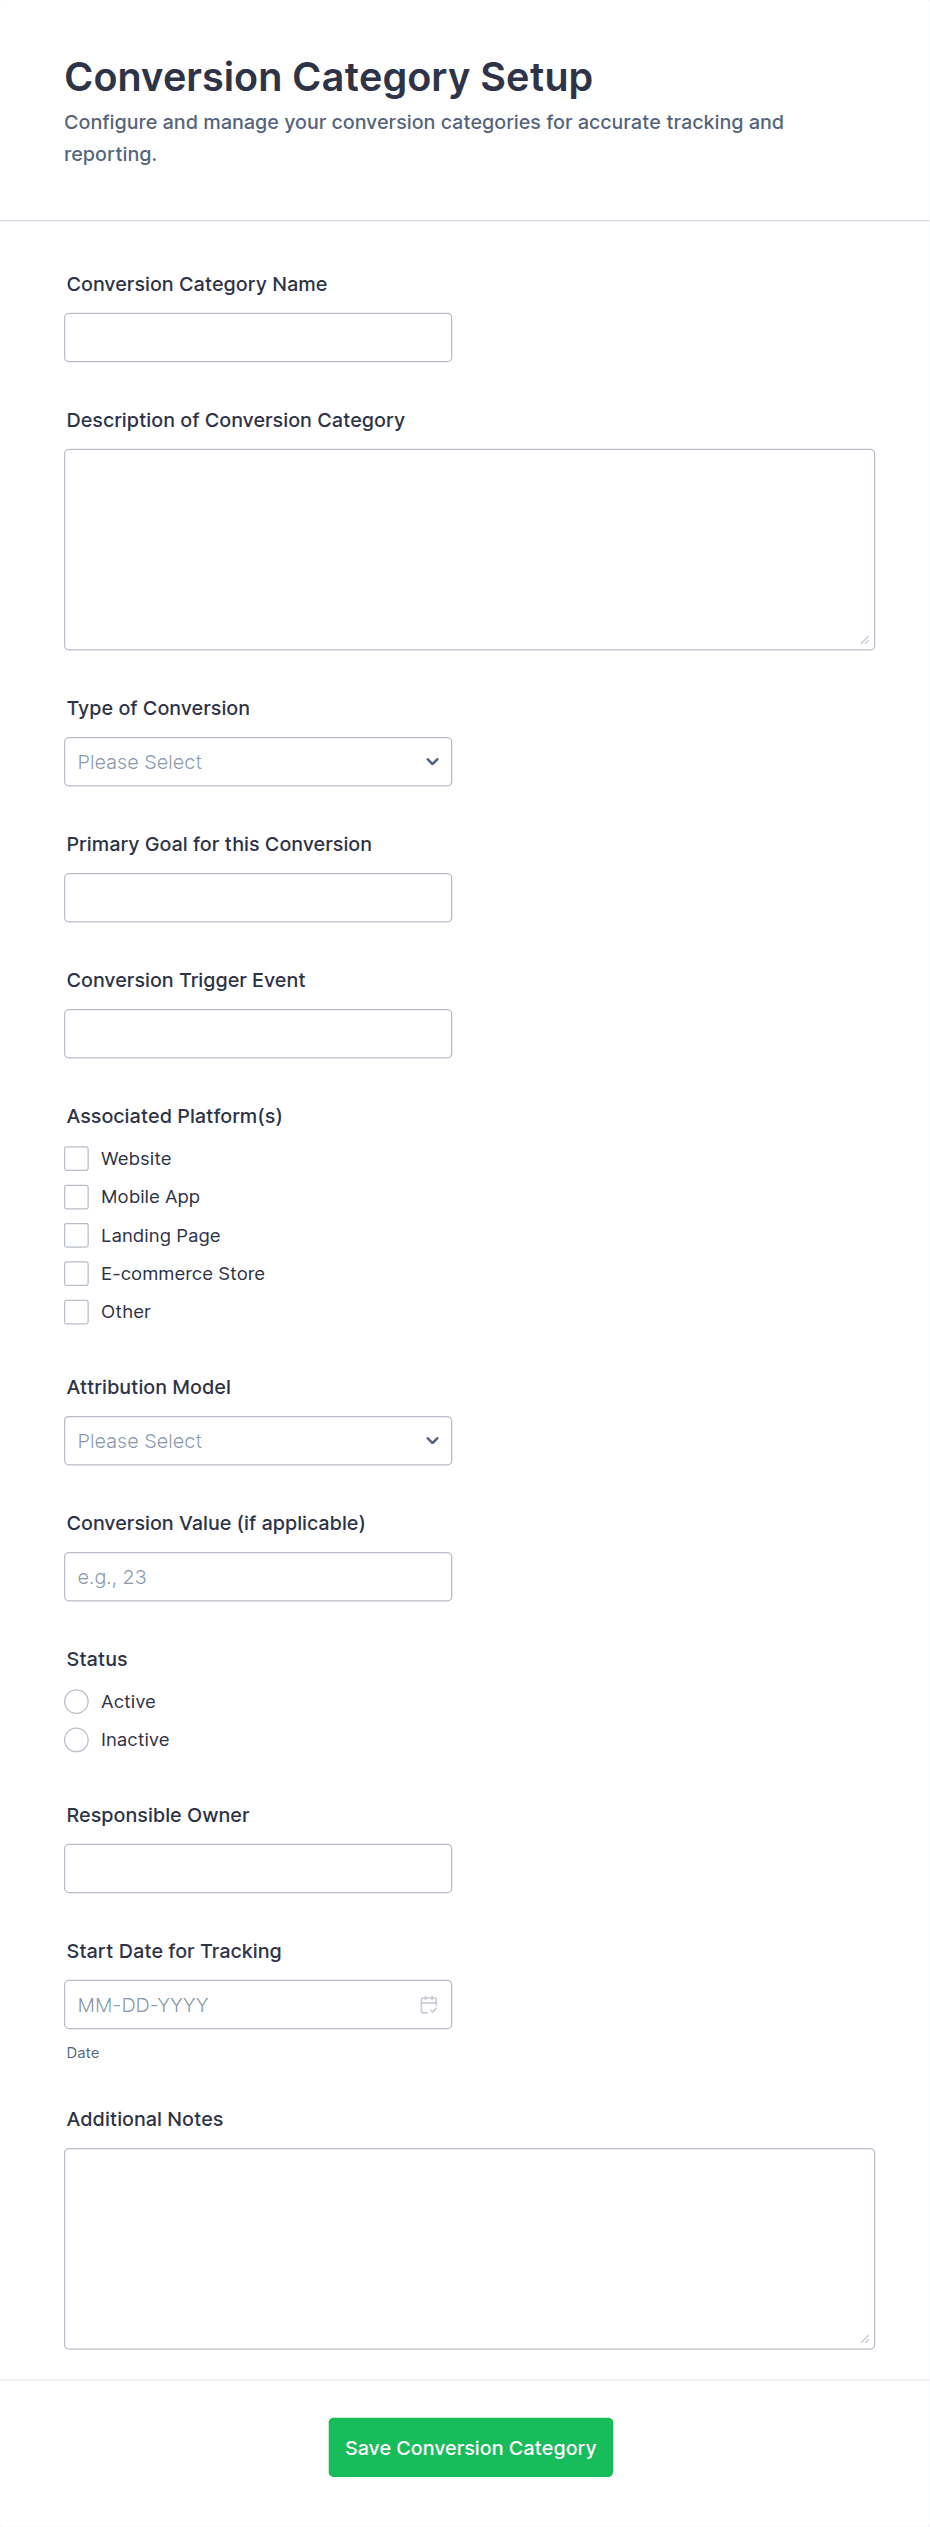Click the Start Date for Tracking input
The image size is (930, 2527).
(240, 2004)
